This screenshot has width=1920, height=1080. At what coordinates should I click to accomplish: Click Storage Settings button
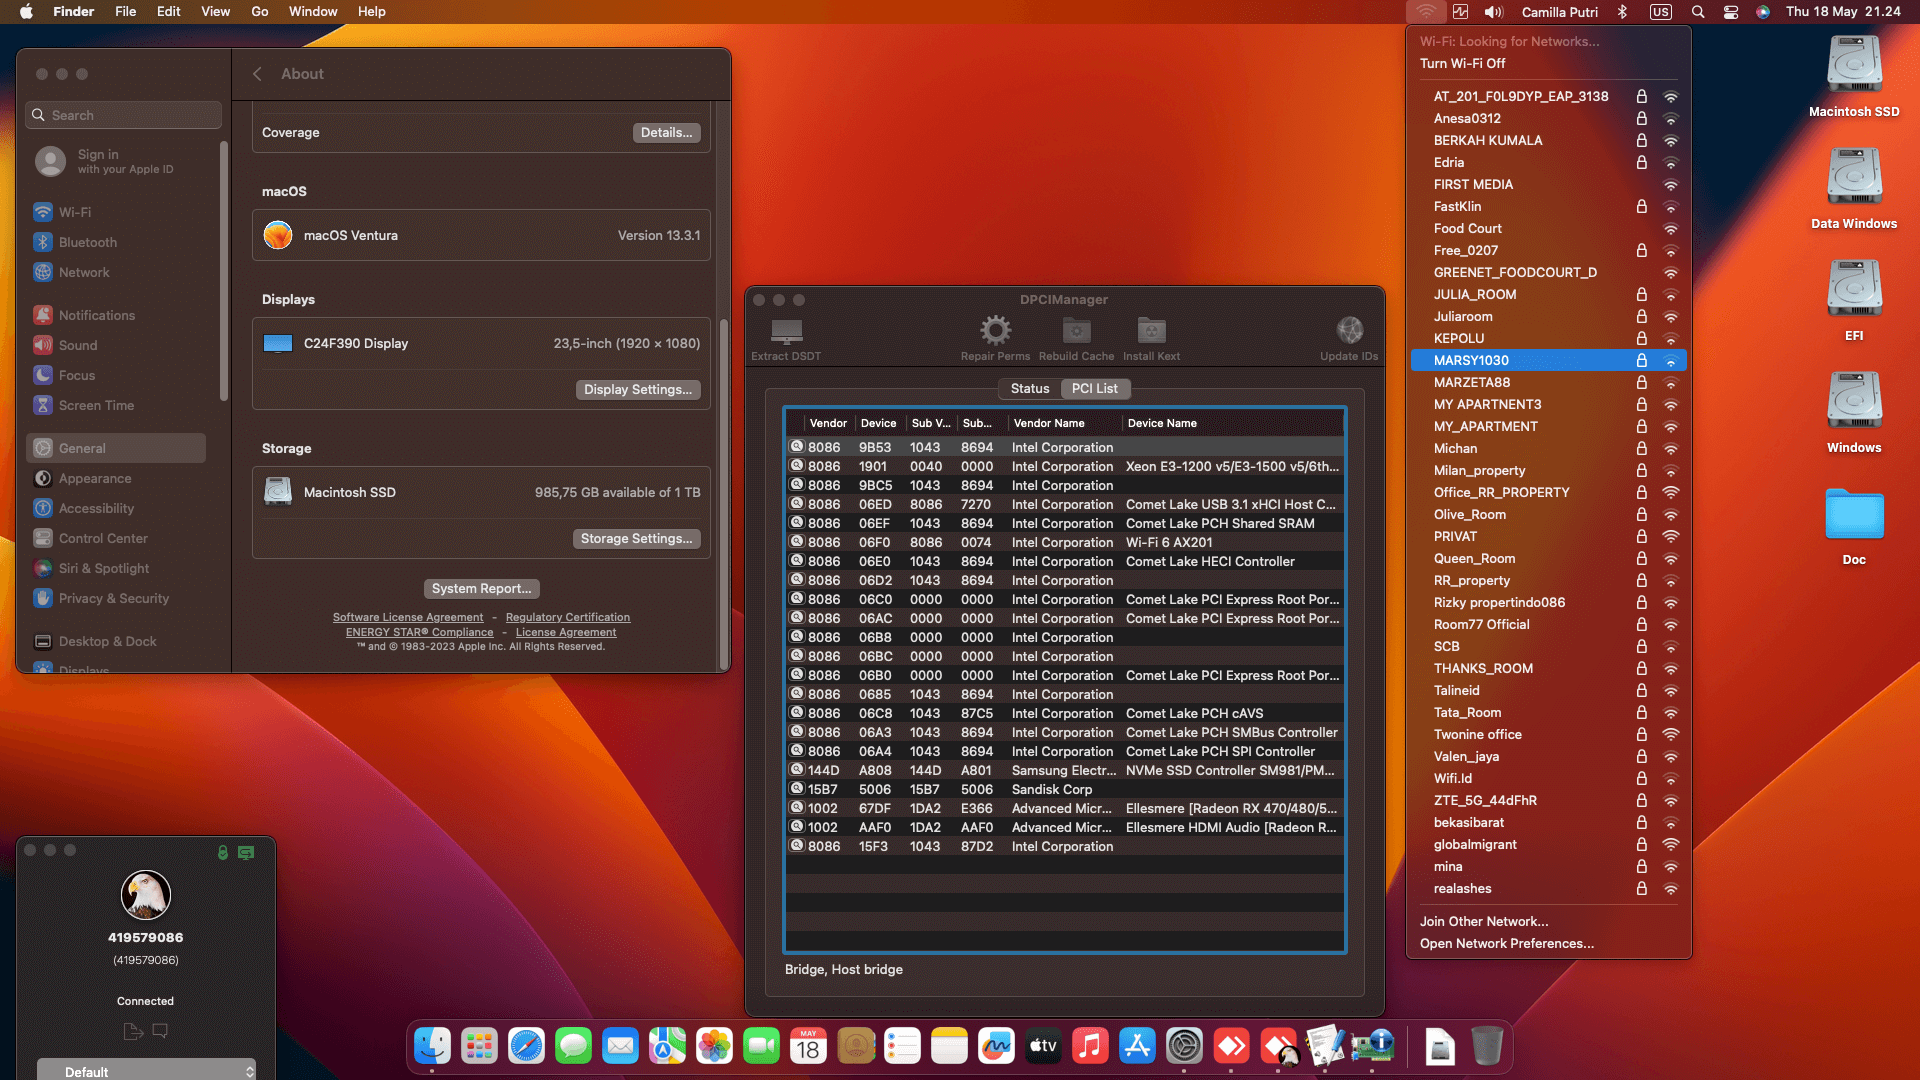[636, 539]
